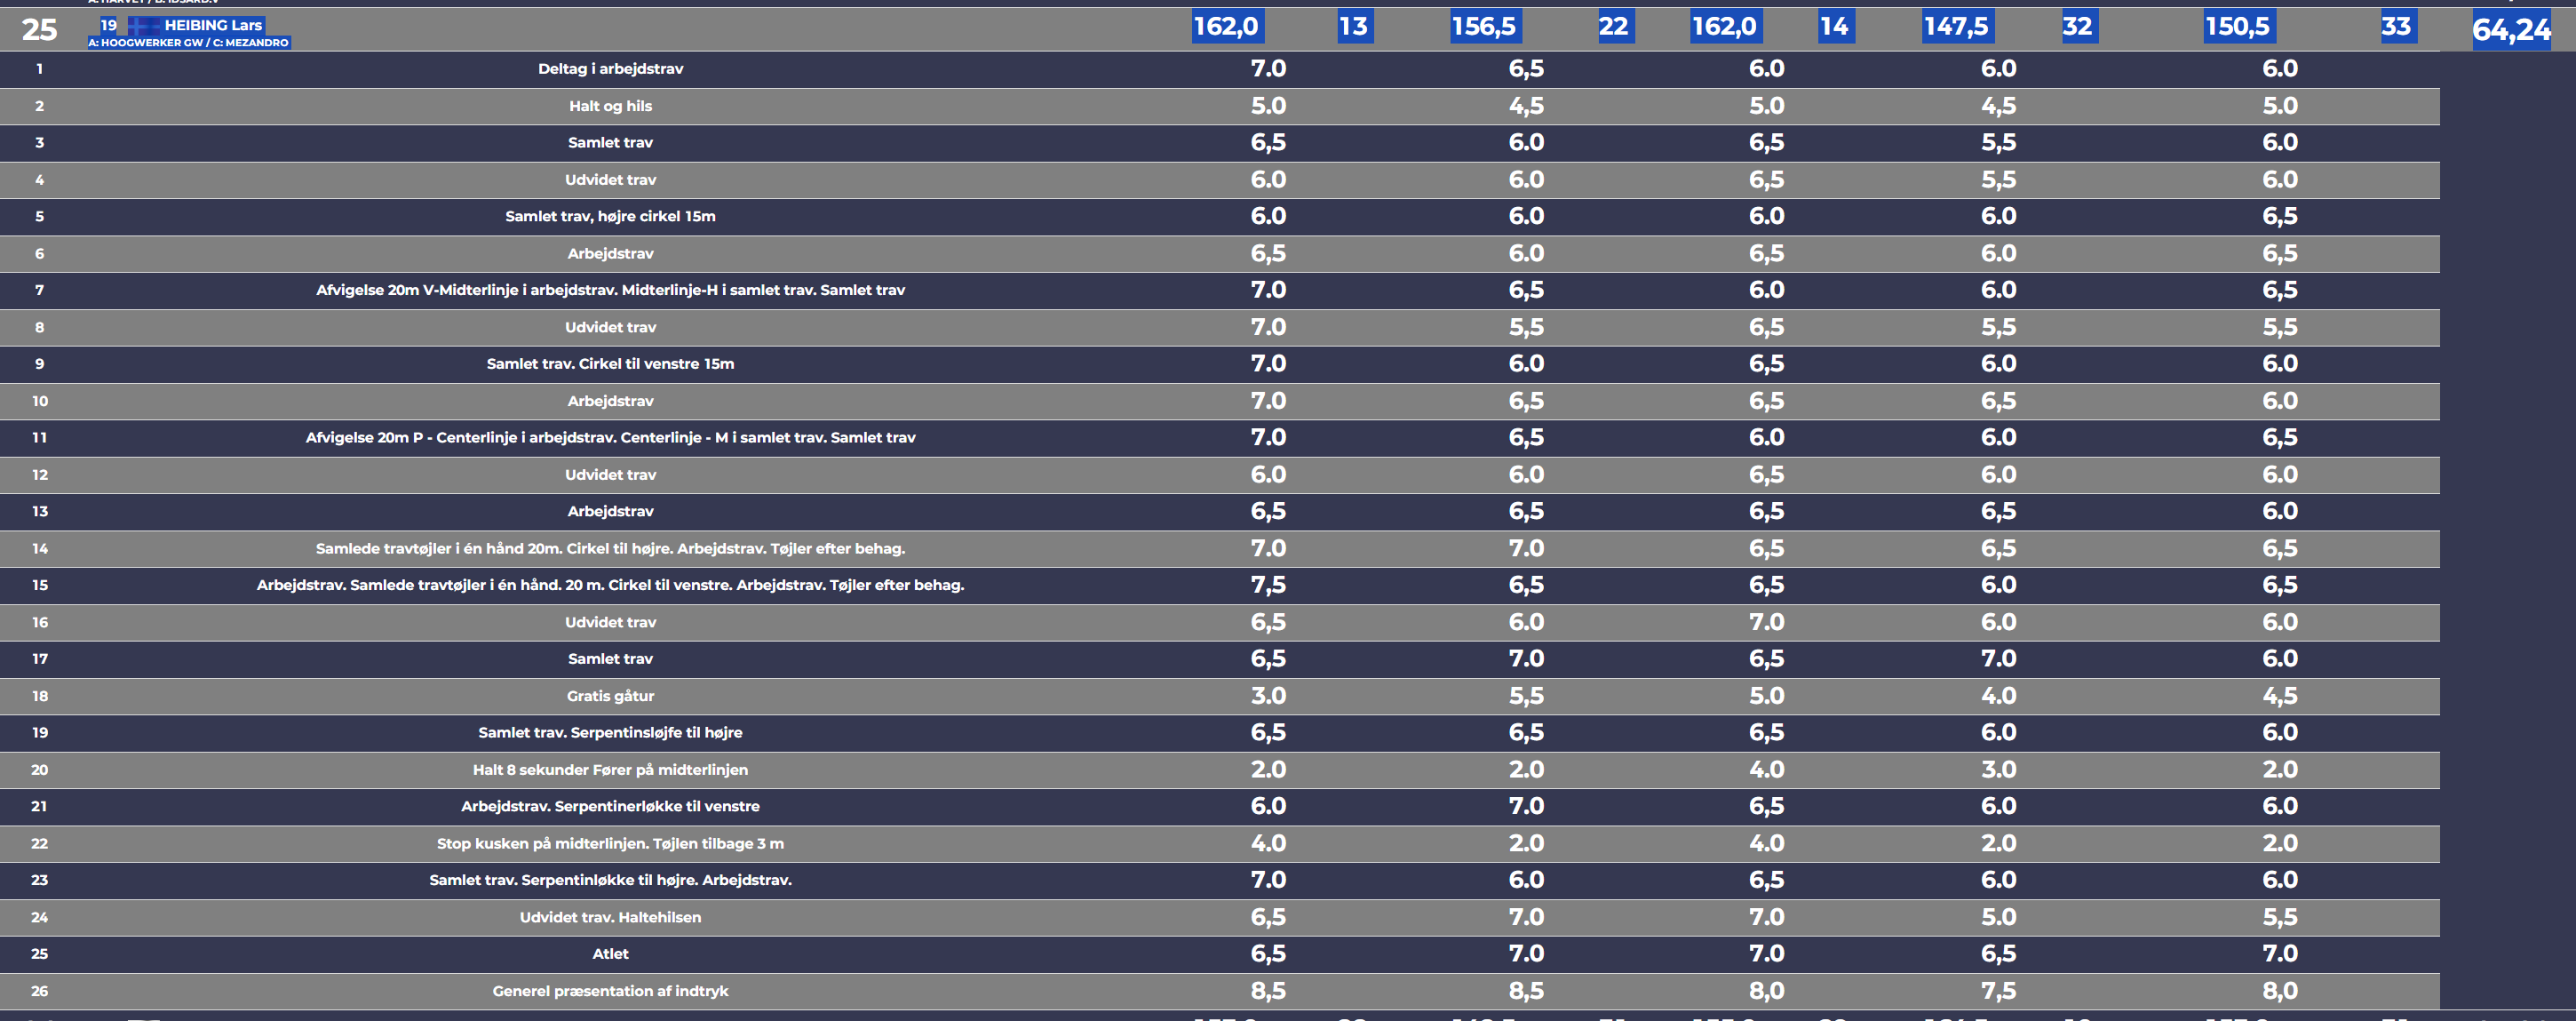Click the 7.0 score in row 16 Udvidet trav
Screen dimensions: 2576x1021
tap(1766, 622)
